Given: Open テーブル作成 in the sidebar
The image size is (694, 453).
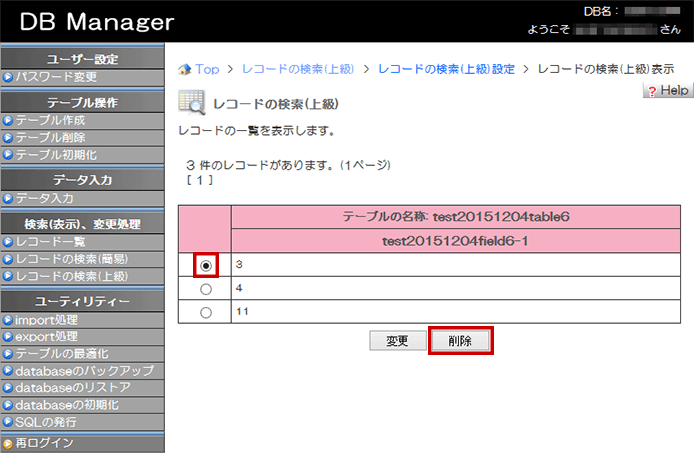Looking at the screenshot, I should pyautogui.click(x=50, y=120).
